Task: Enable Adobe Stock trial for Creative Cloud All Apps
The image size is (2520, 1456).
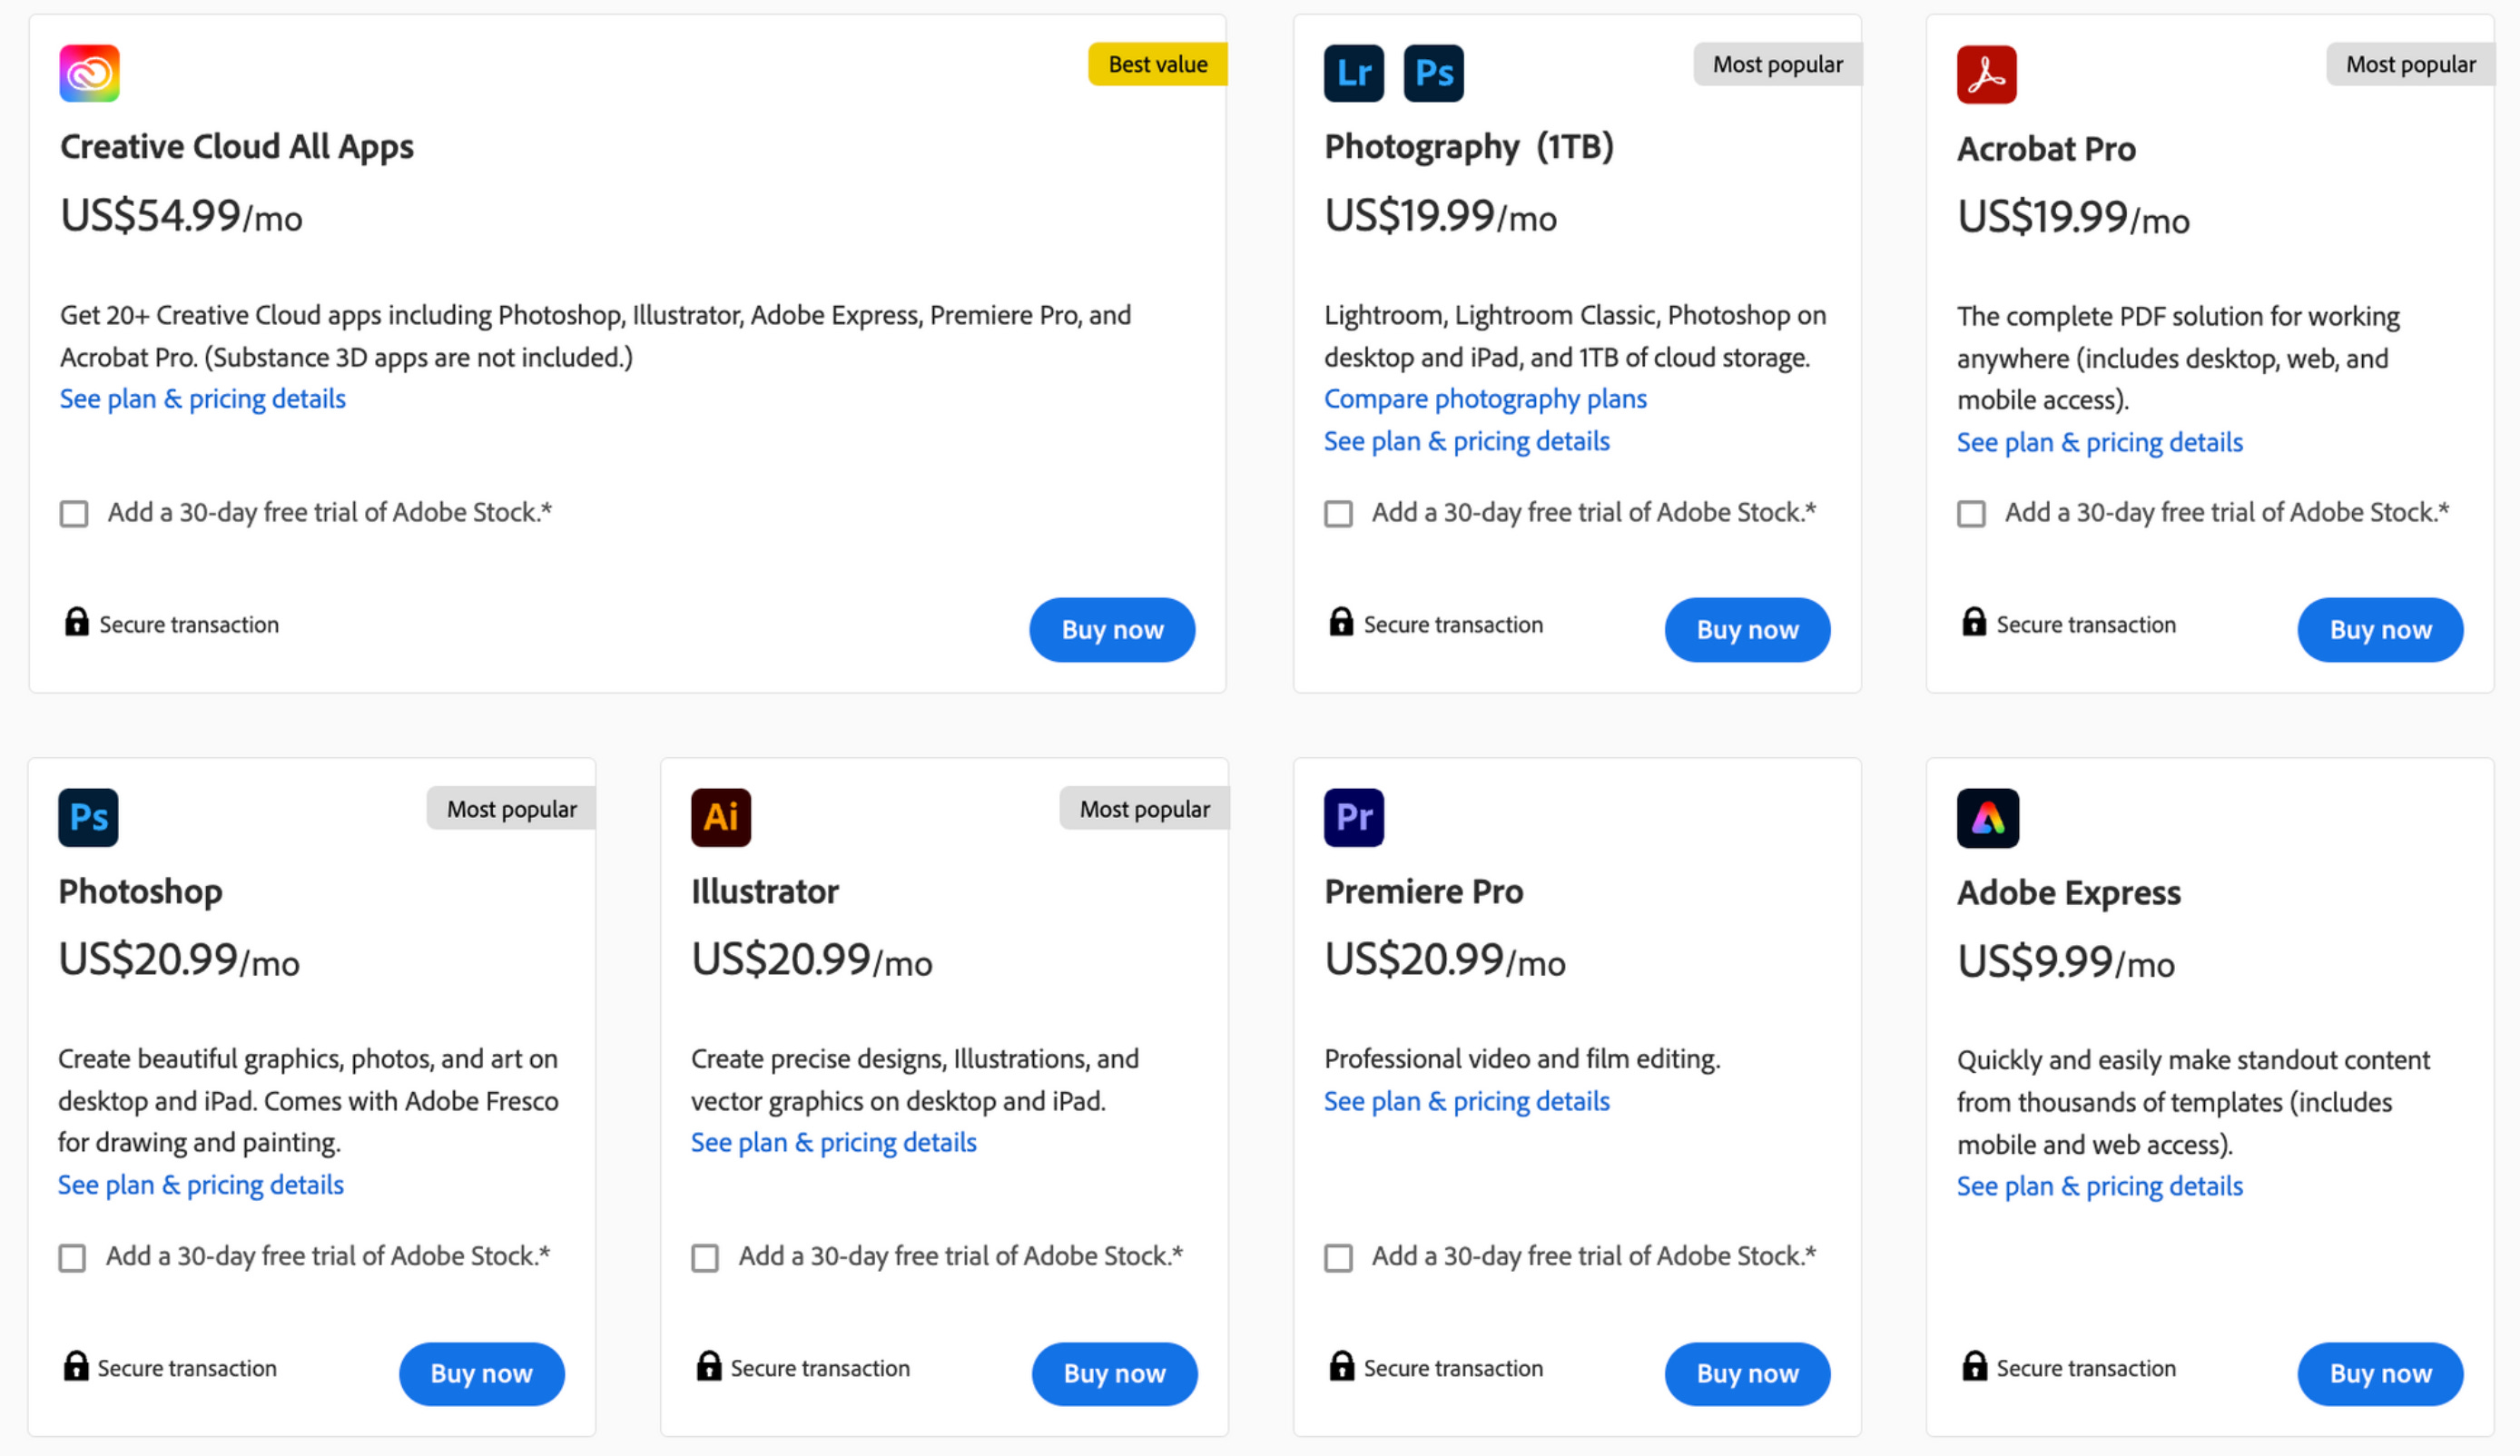Action: [x=74, y=514]
